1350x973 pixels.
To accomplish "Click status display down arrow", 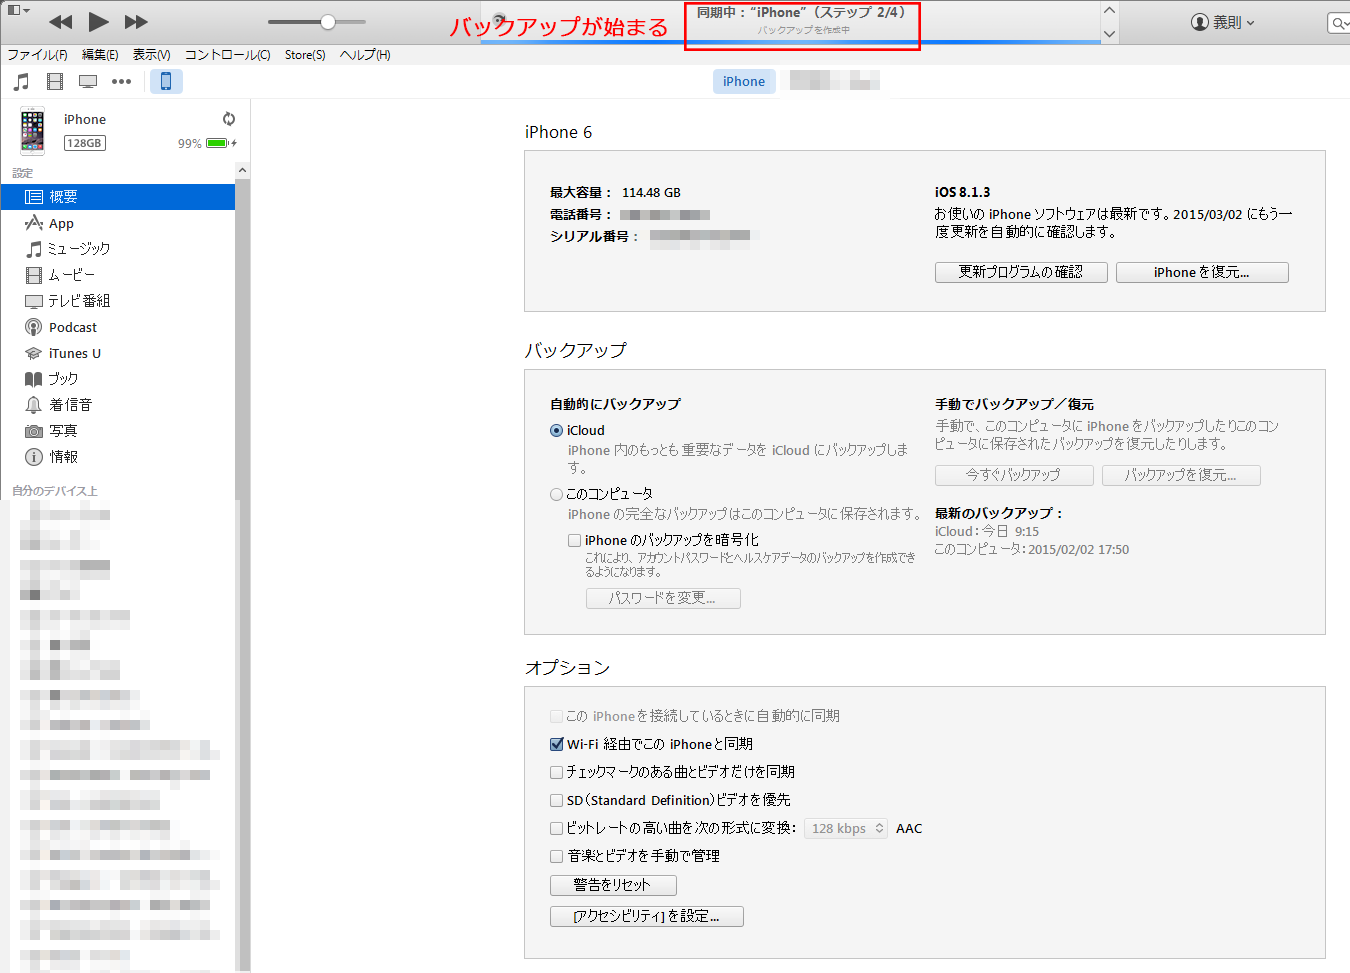I will click(1109, 33).
